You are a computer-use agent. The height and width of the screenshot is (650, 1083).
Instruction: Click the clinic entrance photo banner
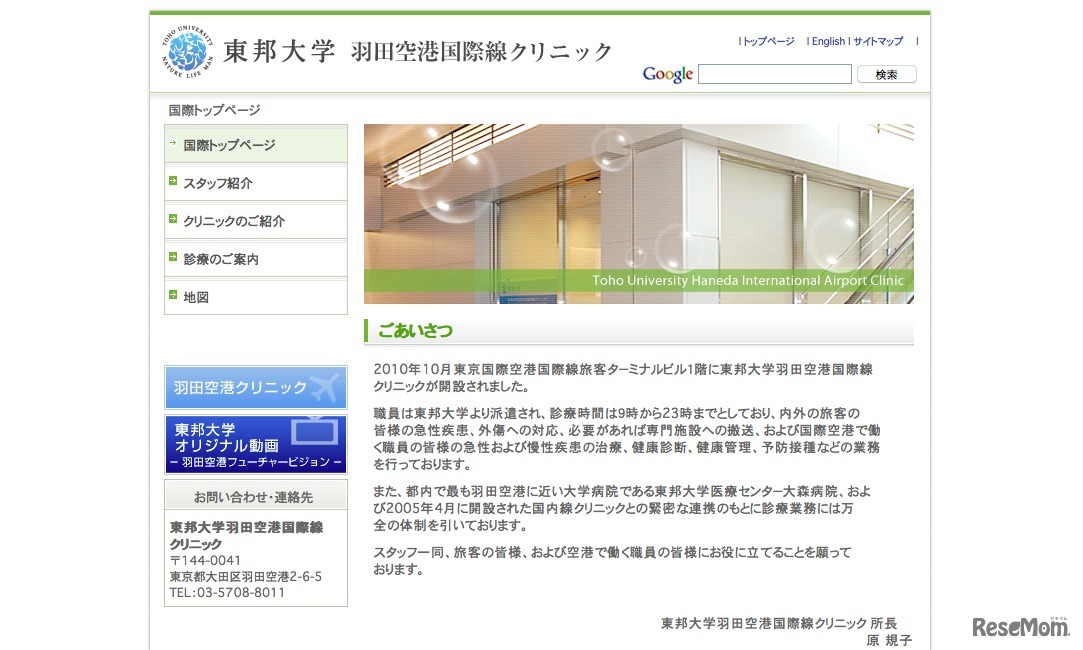point(639,213)
